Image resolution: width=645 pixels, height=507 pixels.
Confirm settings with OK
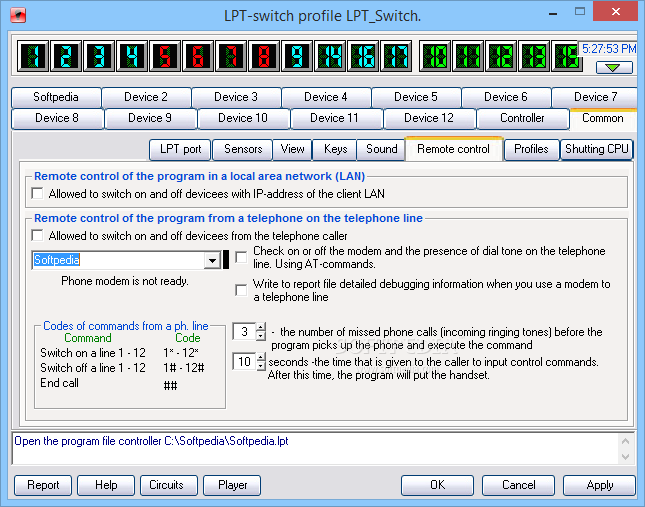438,485
